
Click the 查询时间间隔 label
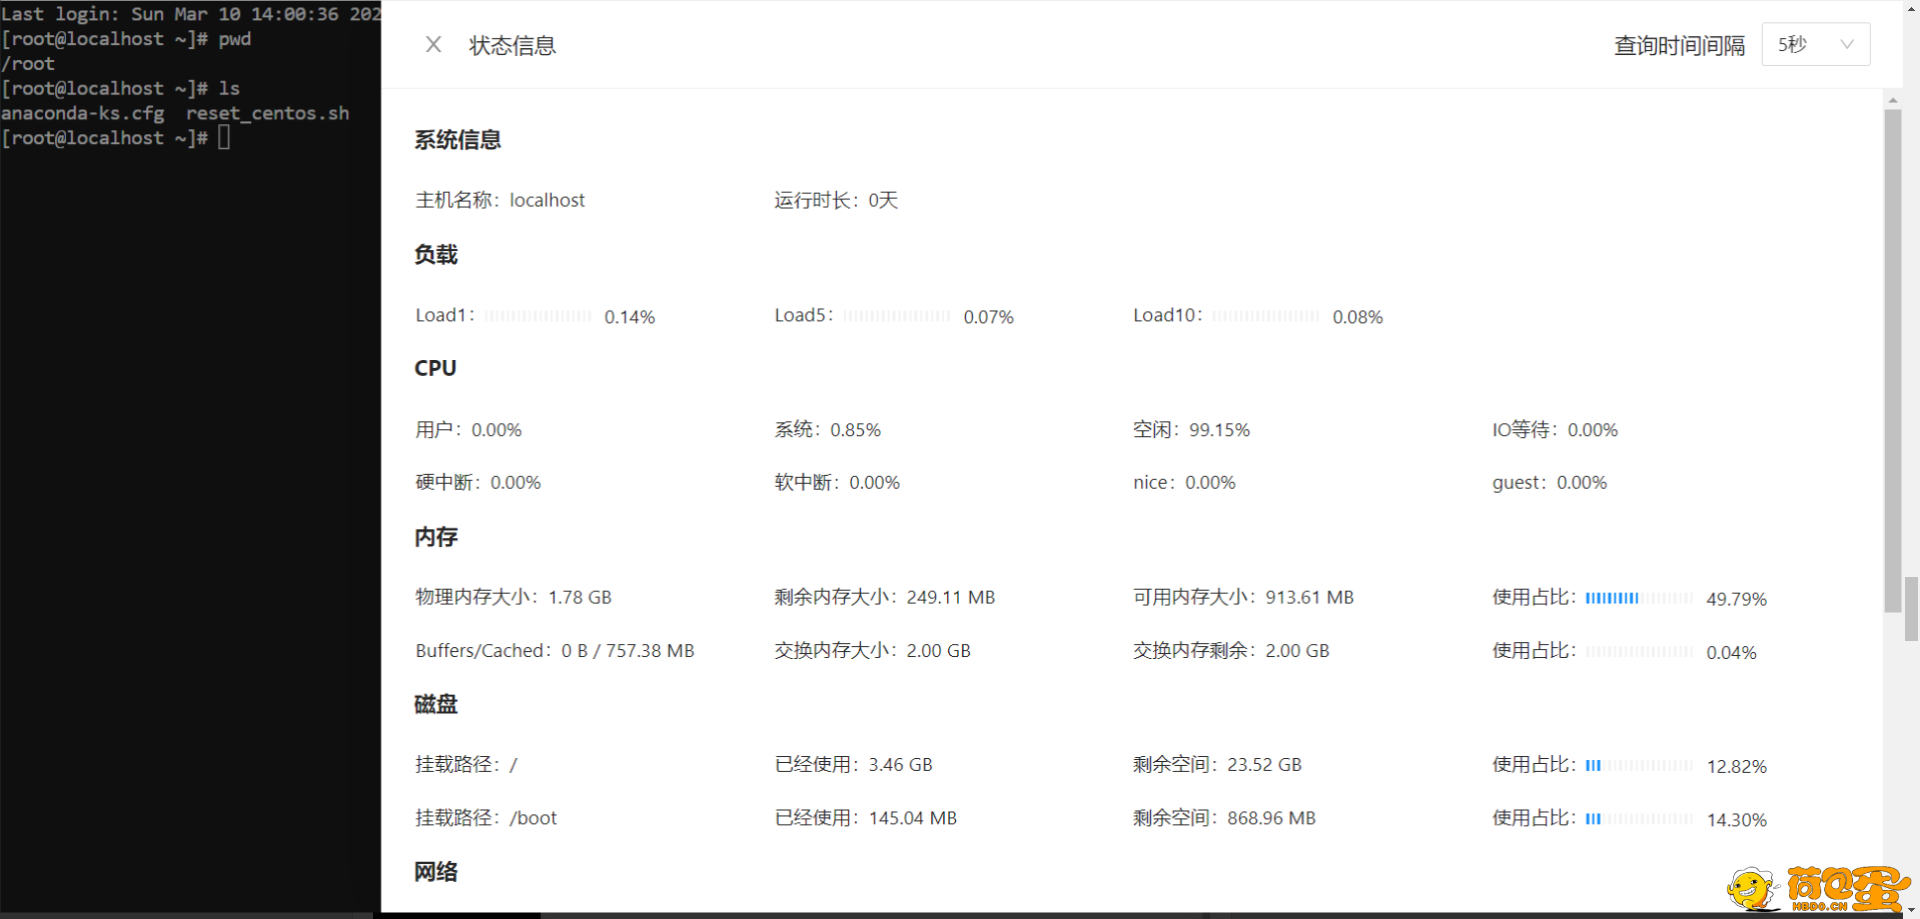pos(1679,45)
